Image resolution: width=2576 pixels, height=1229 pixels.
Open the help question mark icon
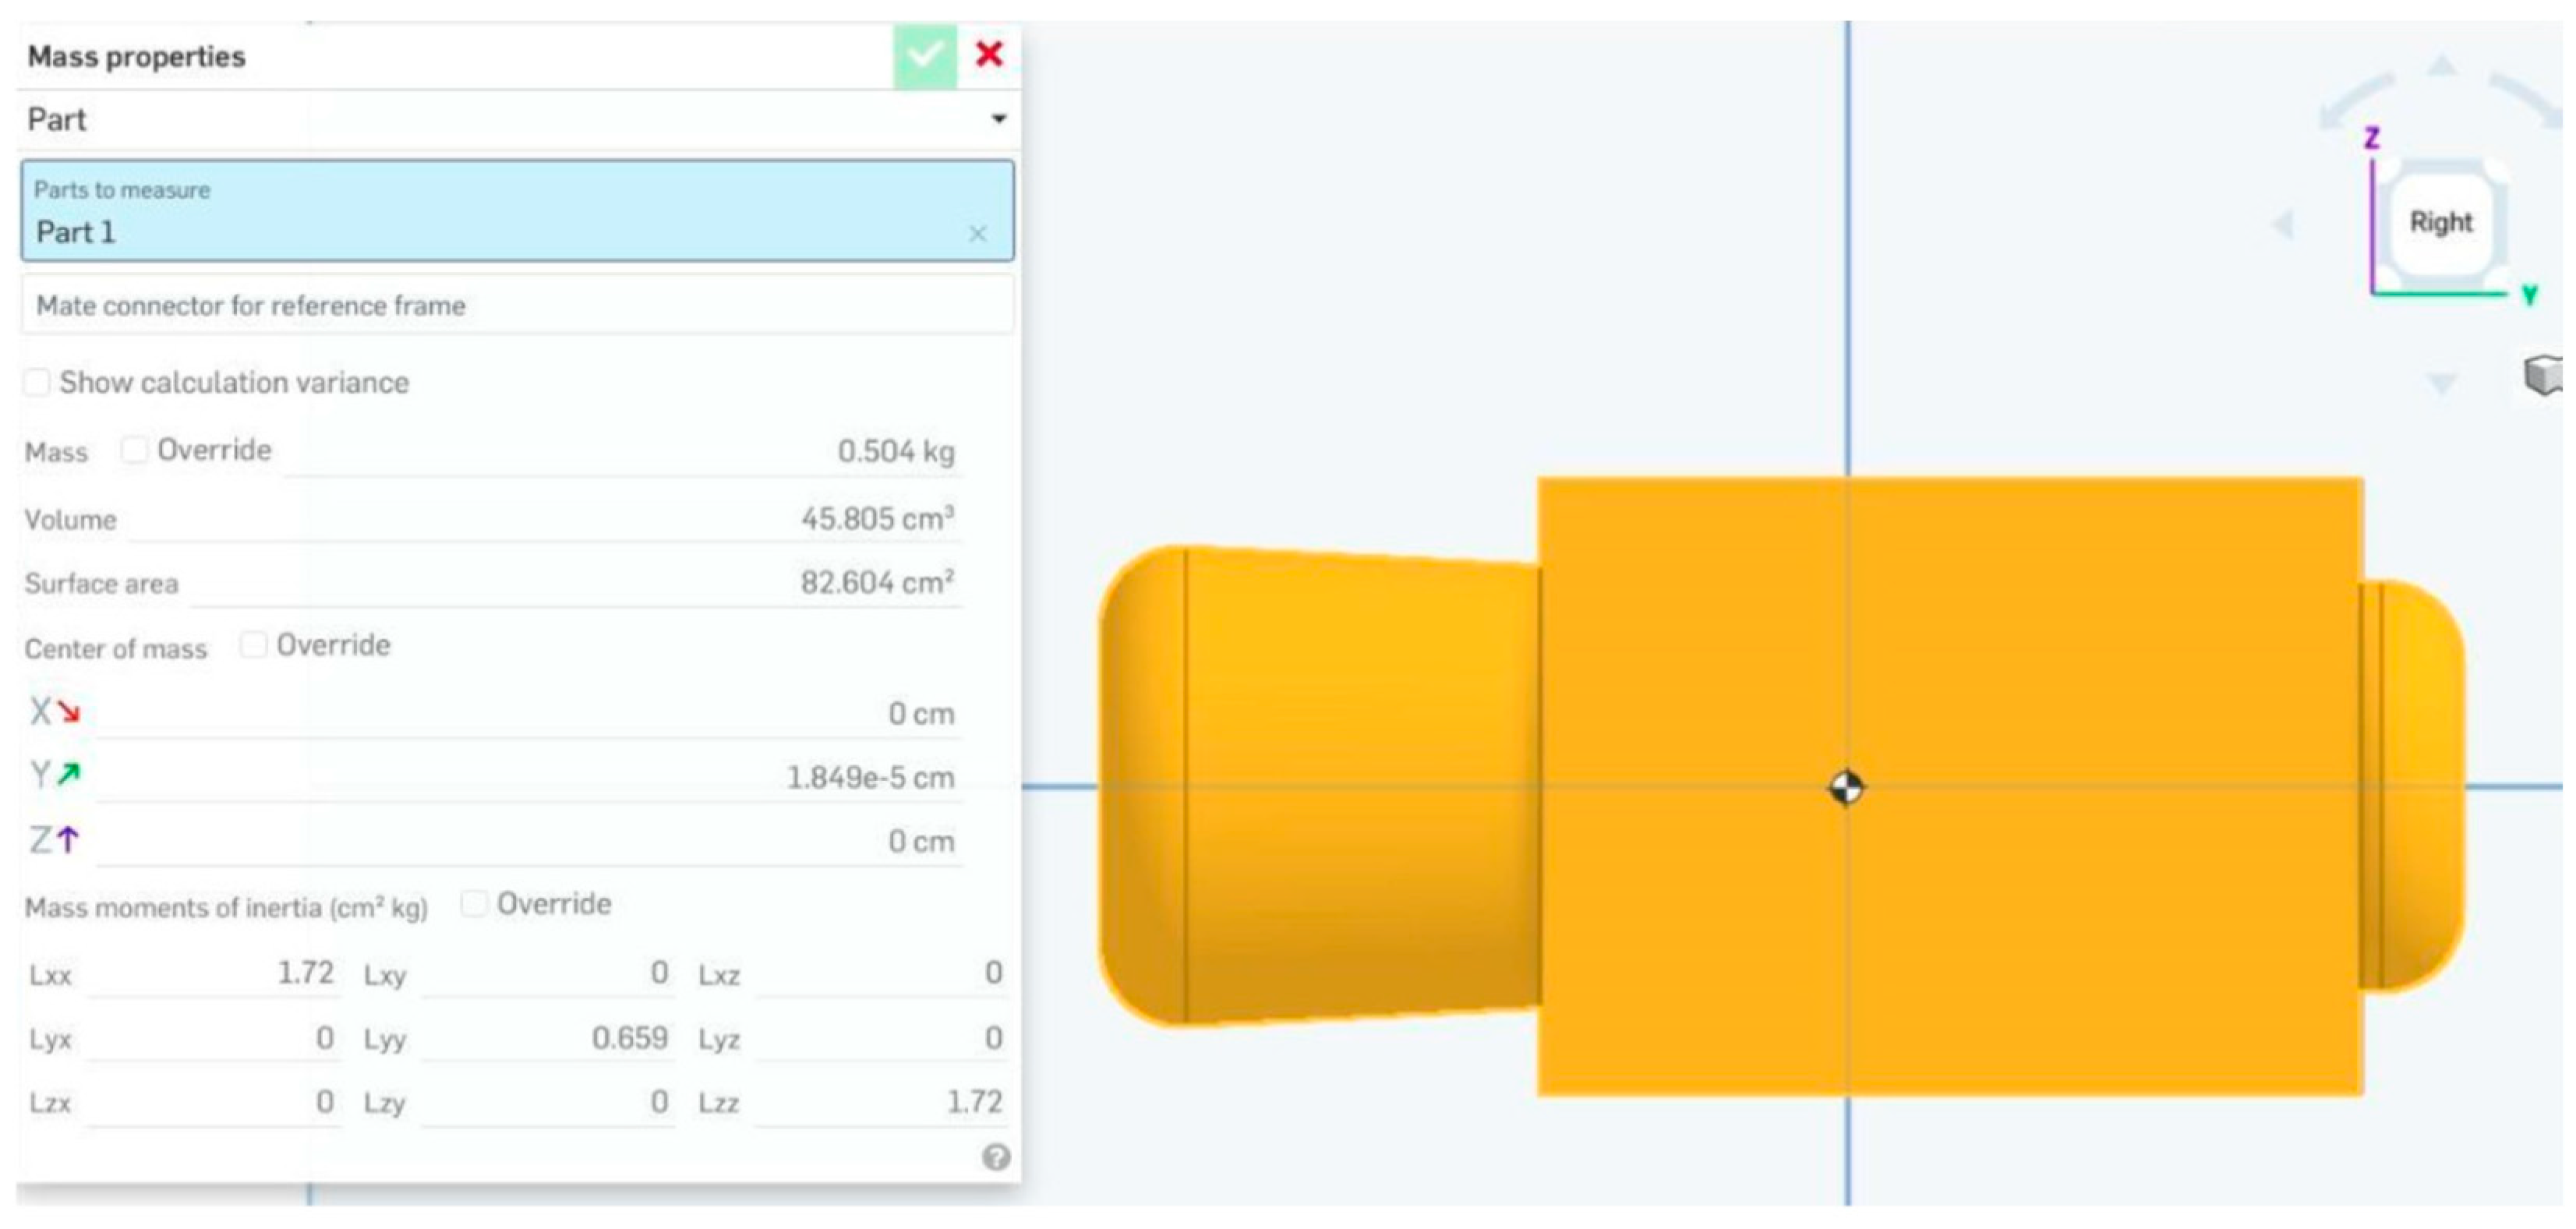coord(995,1157)
